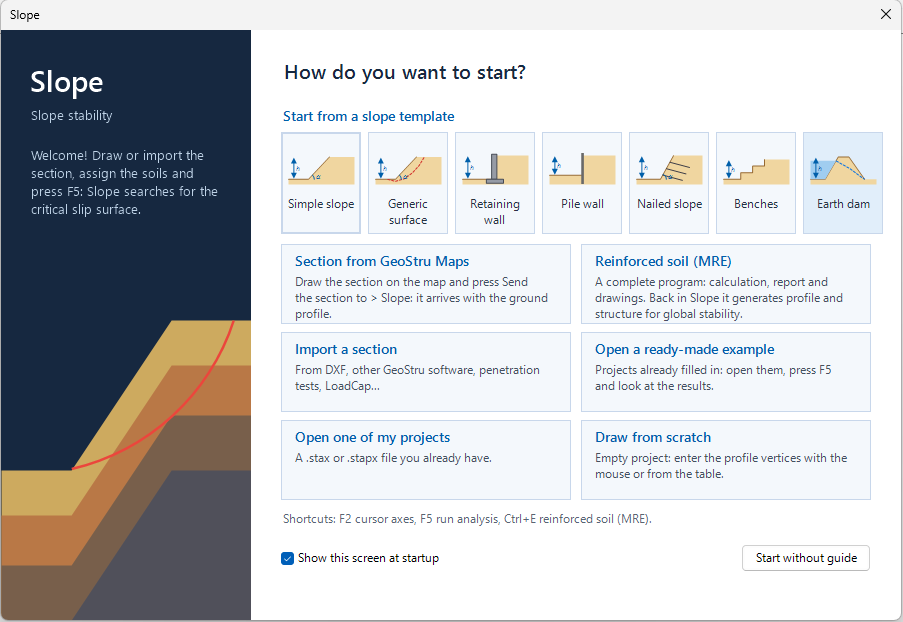Choose the Generic surface template
Viewport: 903px width, 622px height.
tap(408, 183)
